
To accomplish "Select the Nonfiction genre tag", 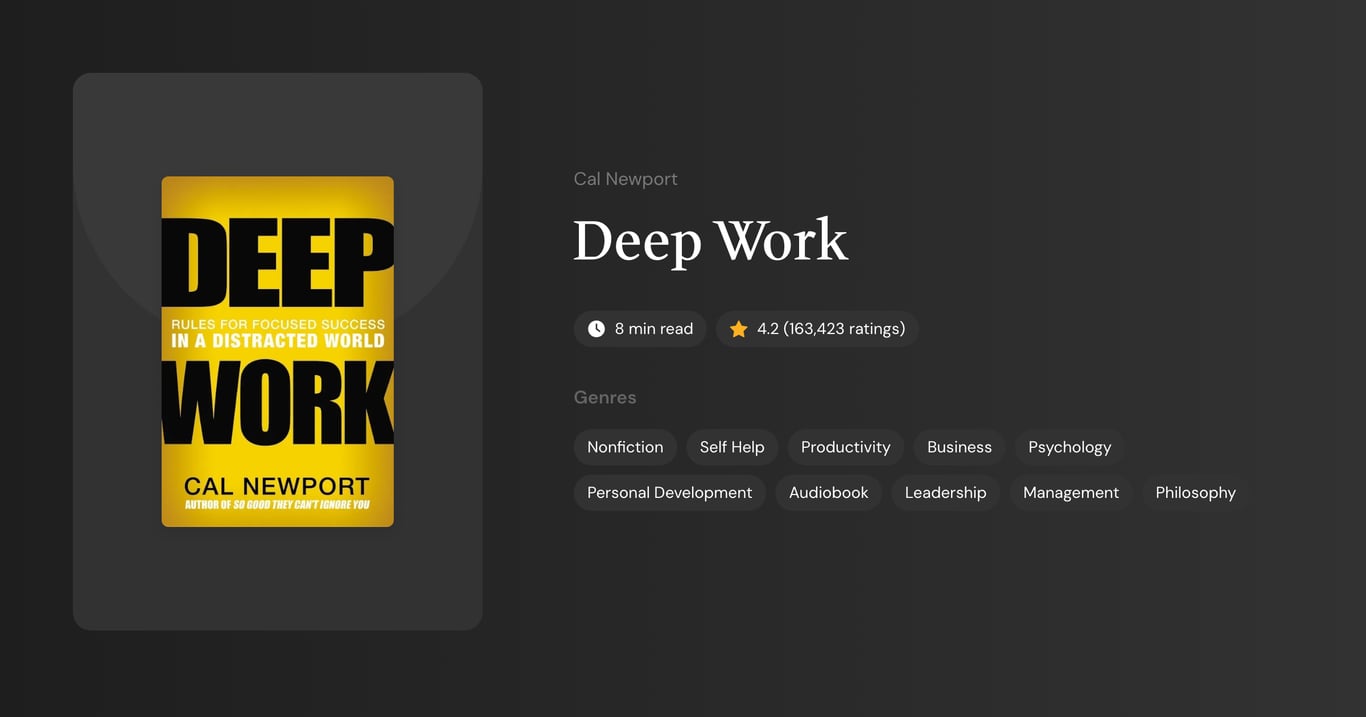I will (625, 447).
